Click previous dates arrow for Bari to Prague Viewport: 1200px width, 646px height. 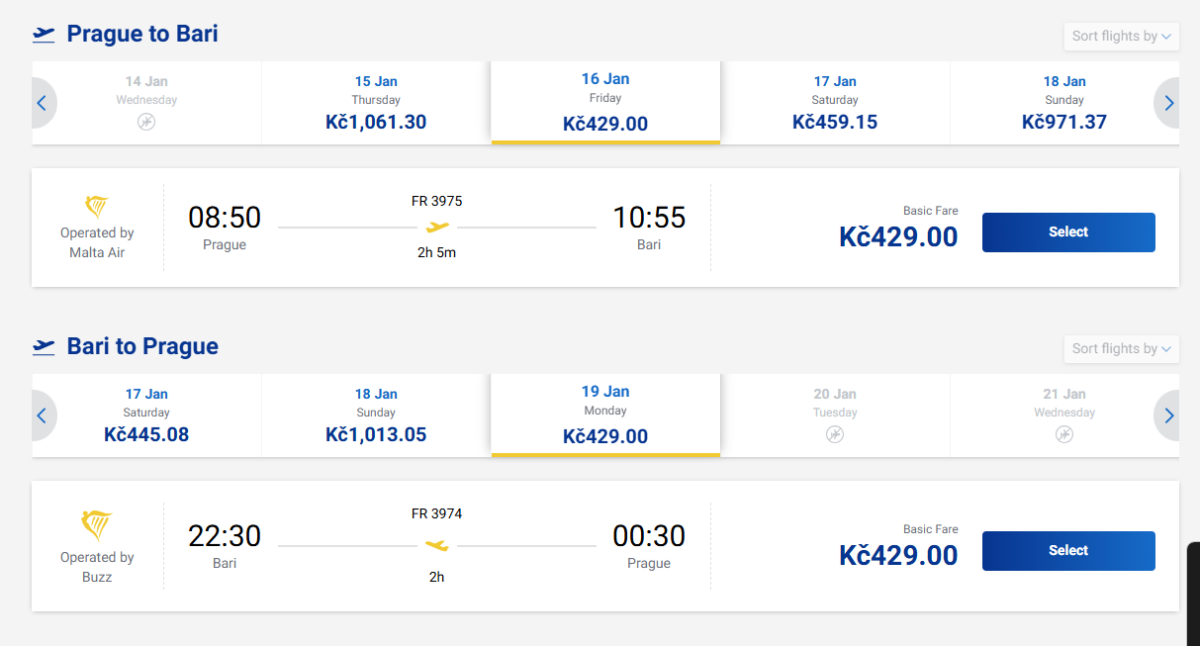[x=42, y=416]
